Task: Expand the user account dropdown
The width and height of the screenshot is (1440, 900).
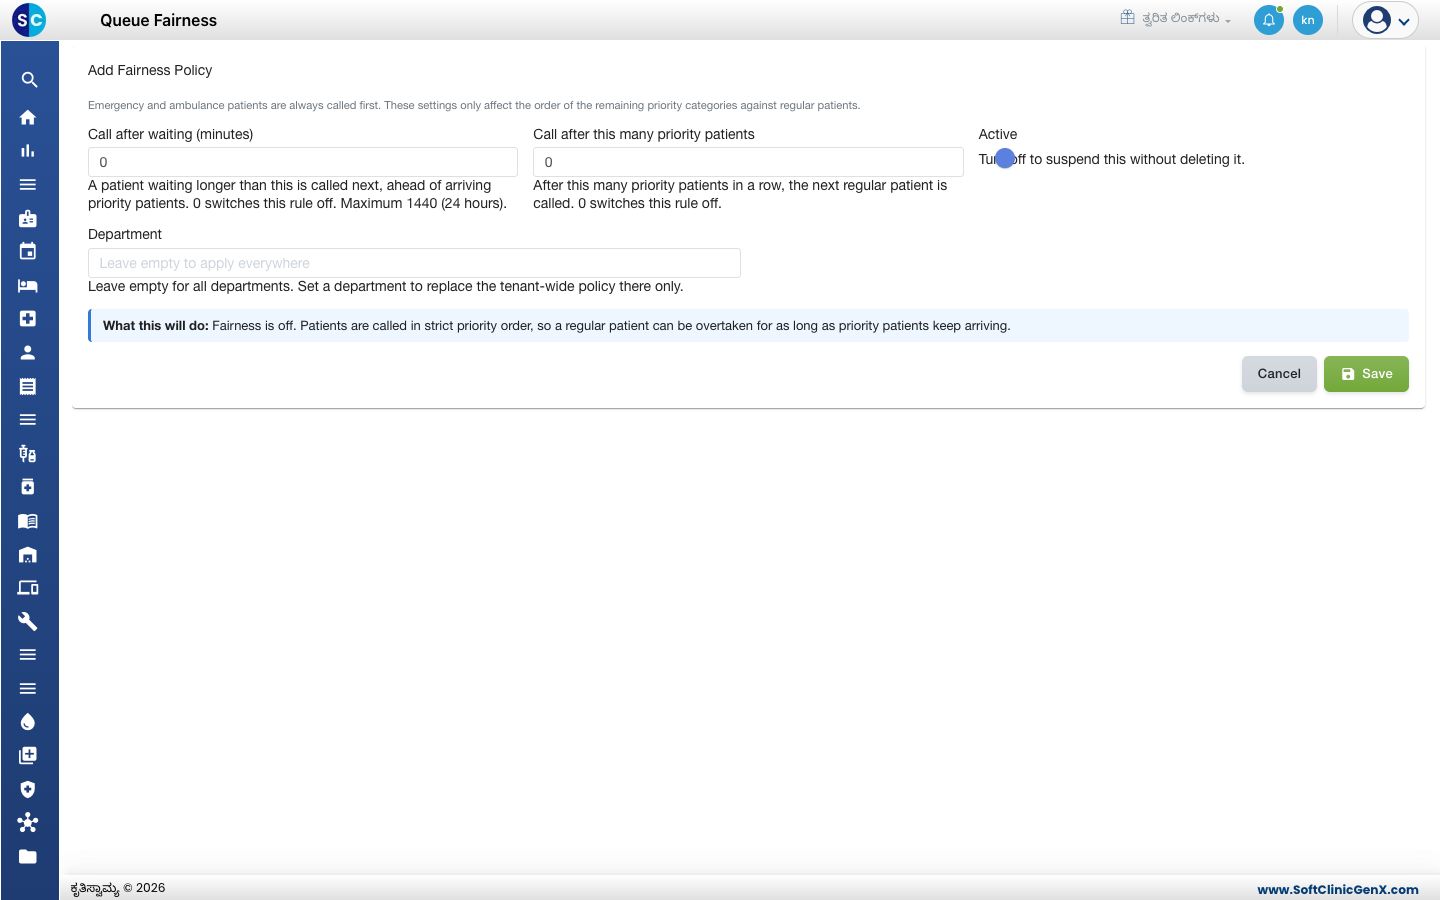Action: (1386, 20)
